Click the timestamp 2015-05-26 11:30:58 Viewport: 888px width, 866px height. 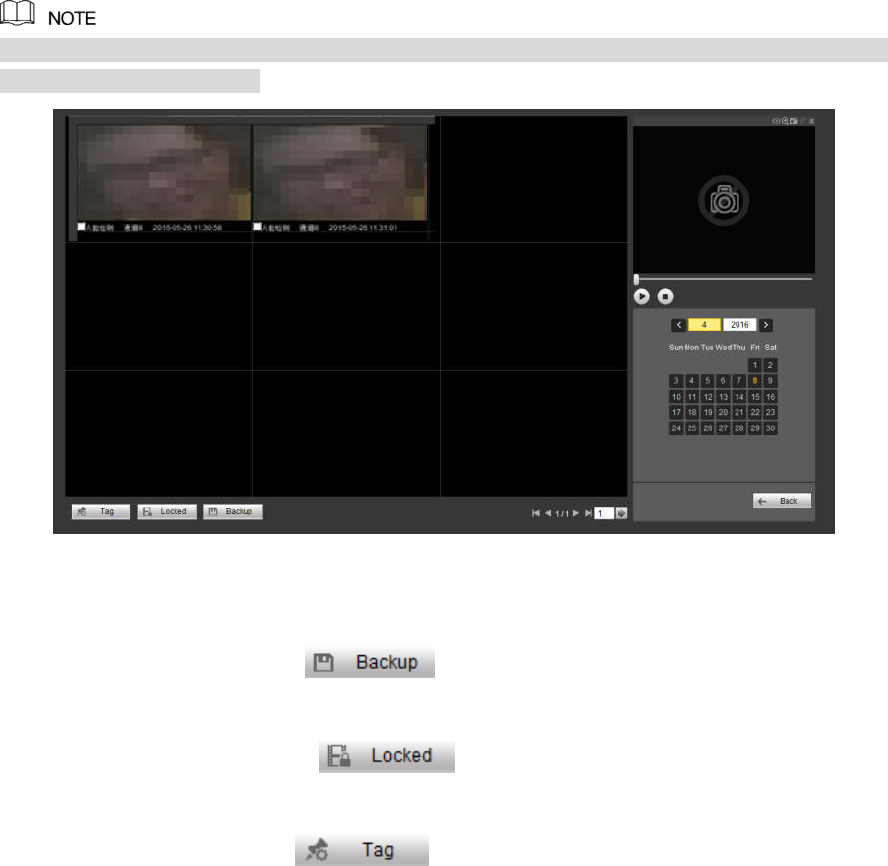187,227
